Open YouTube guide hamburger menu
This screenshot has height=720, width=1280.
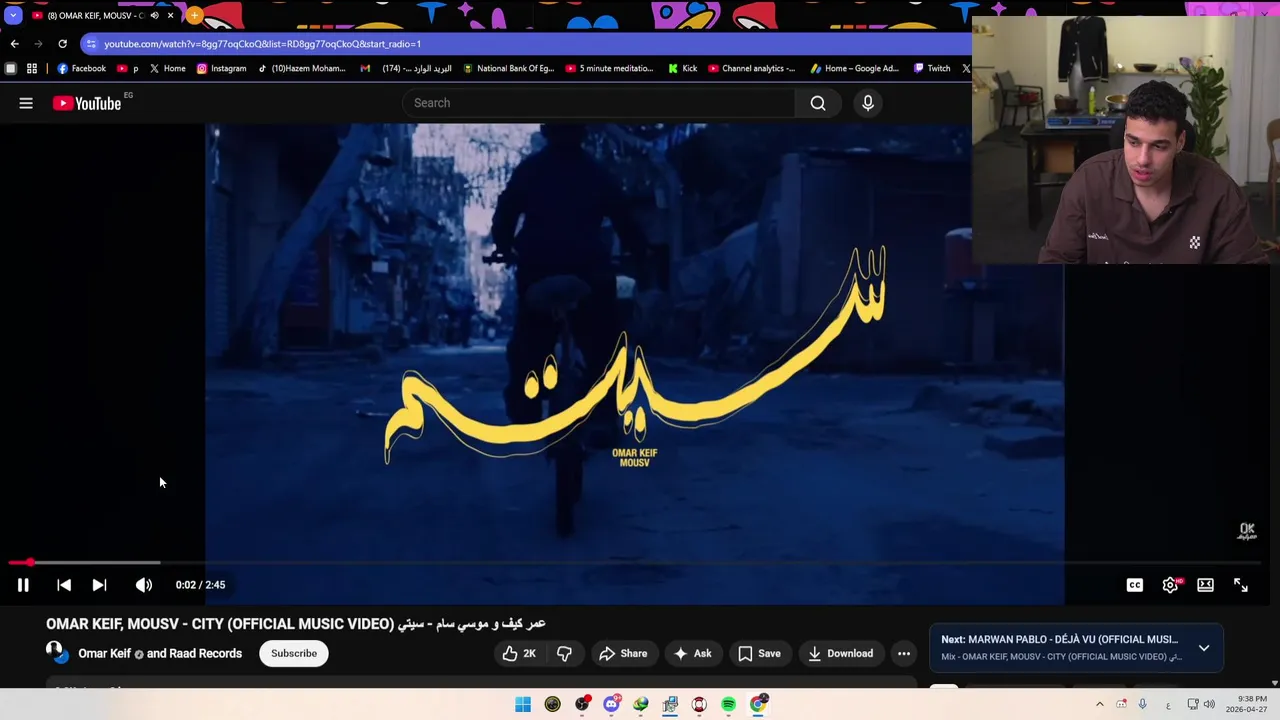tap(26, 103)
